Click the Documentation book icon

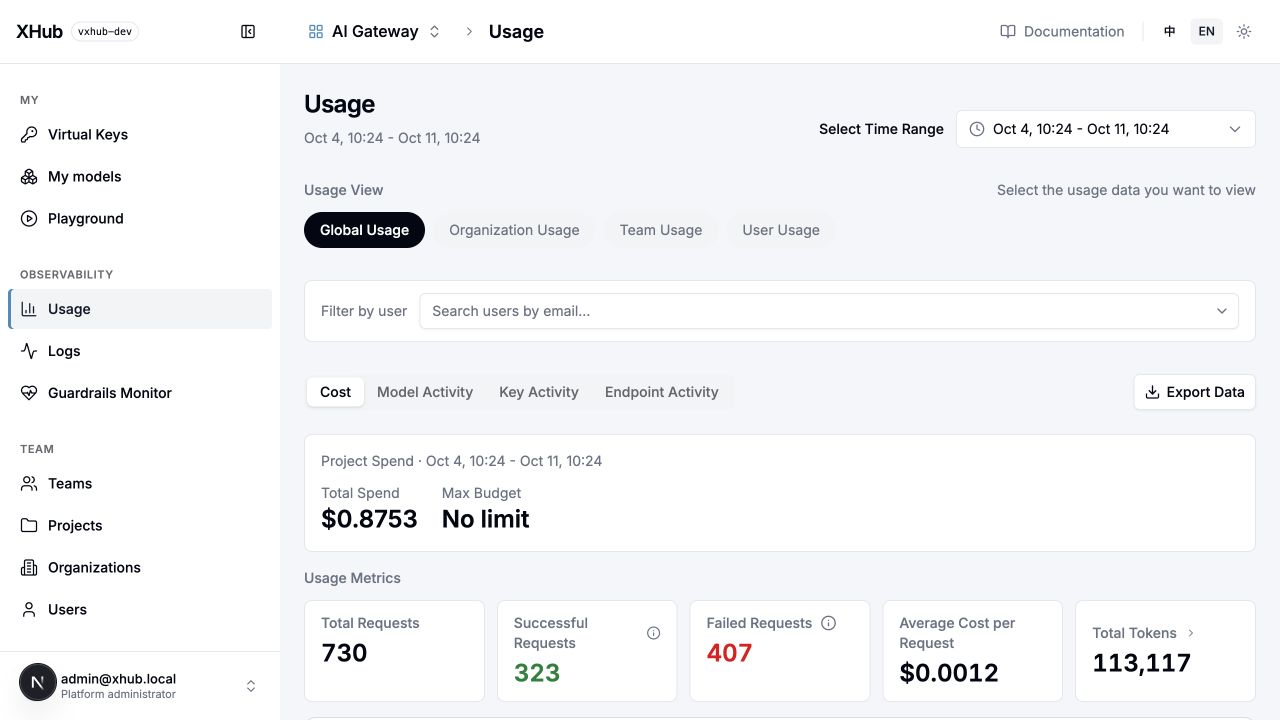coord(1008,32)
